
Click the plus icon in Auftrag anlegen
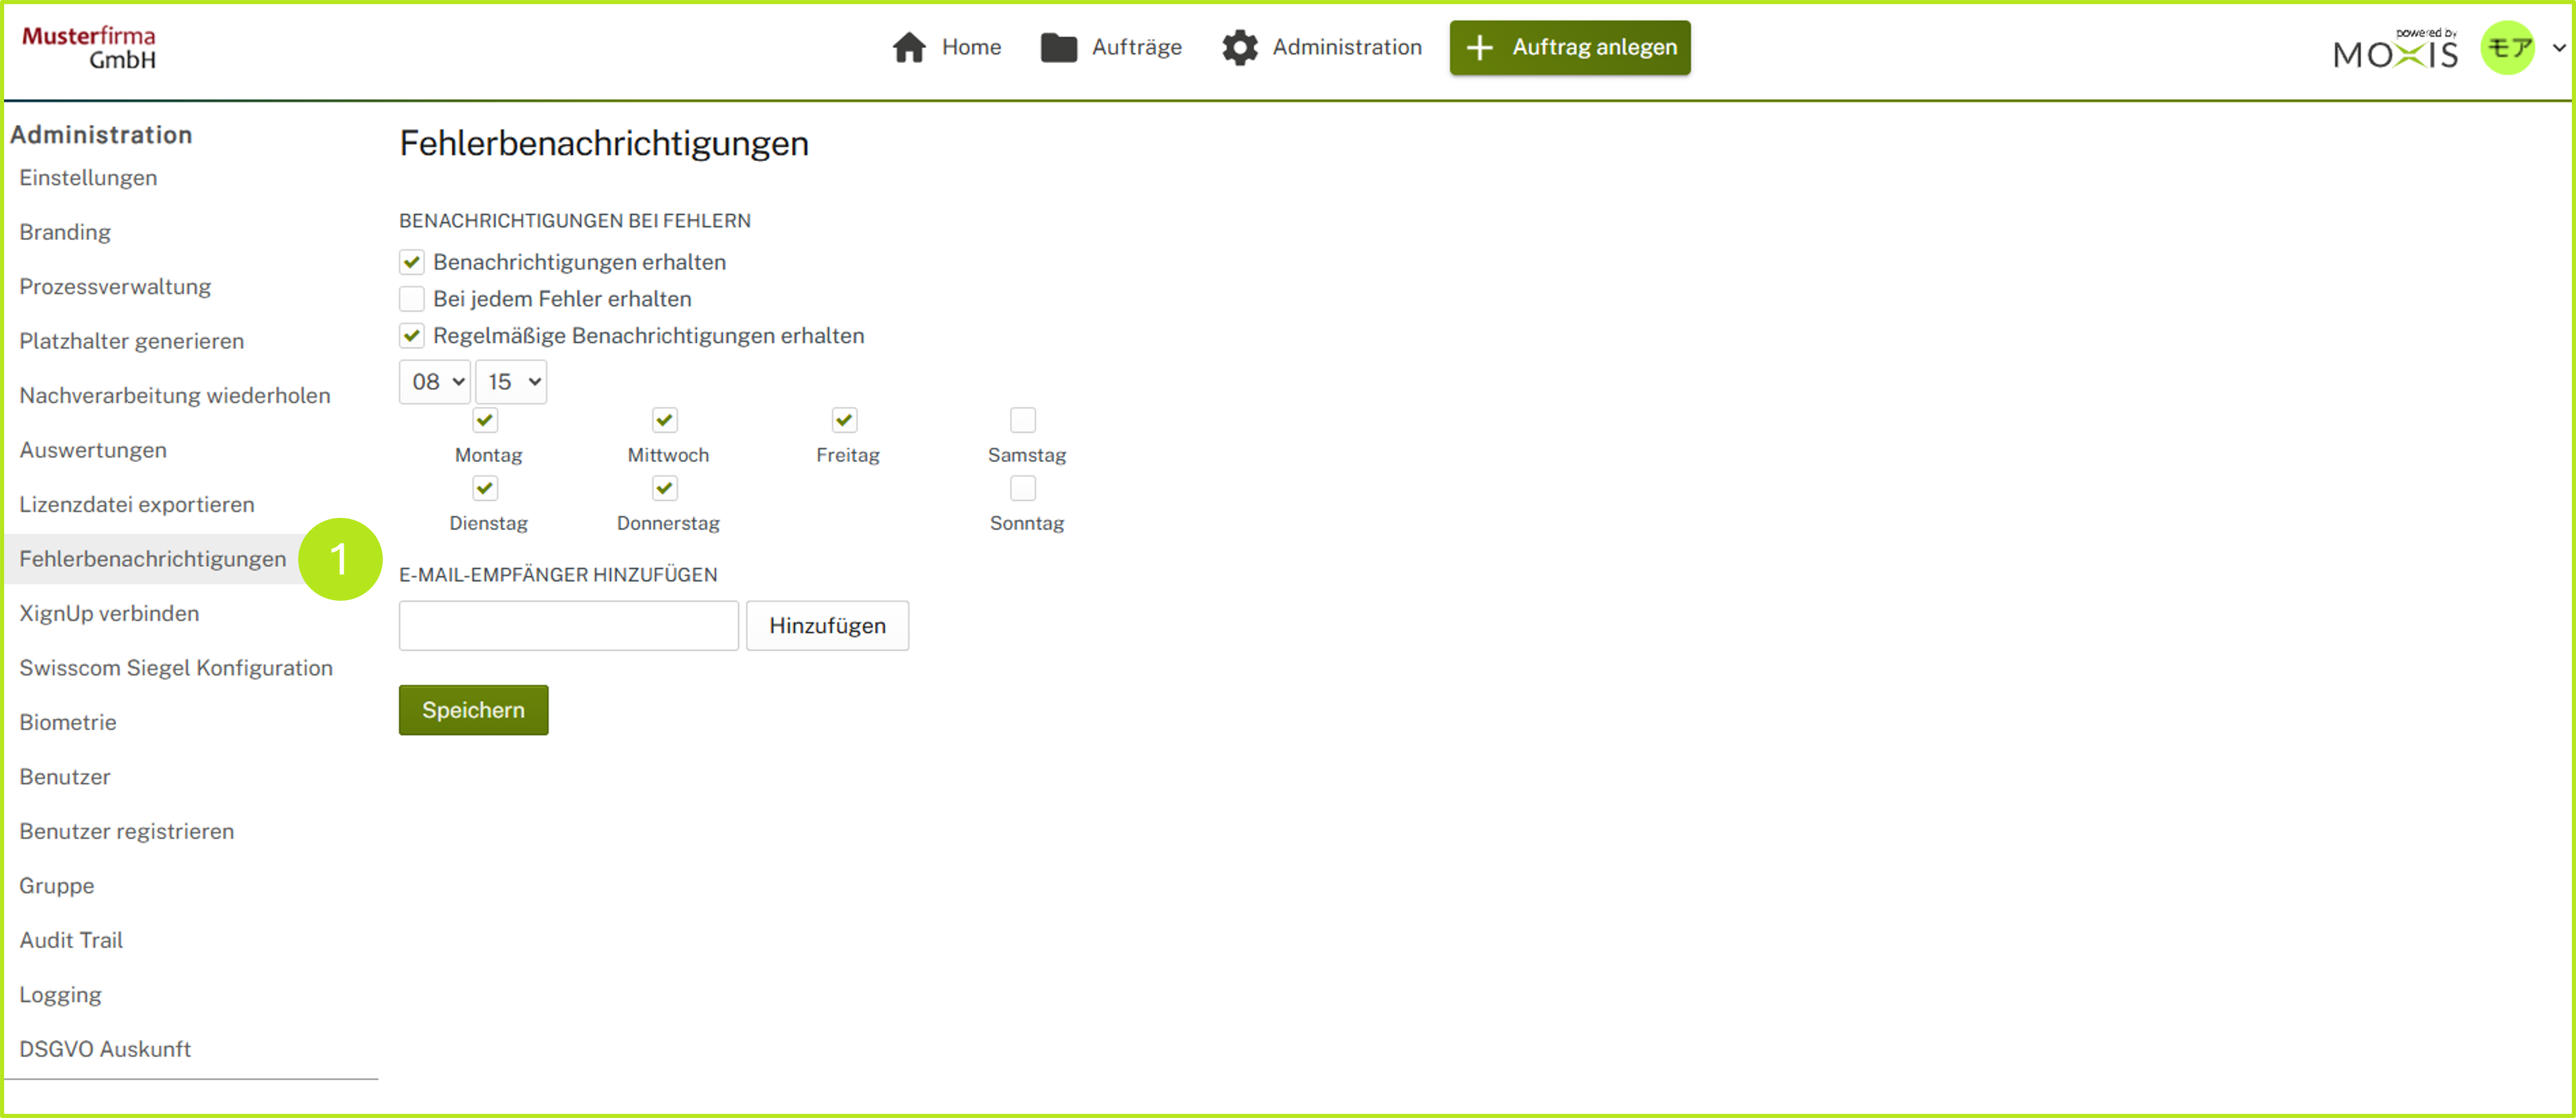(1479, 47)
